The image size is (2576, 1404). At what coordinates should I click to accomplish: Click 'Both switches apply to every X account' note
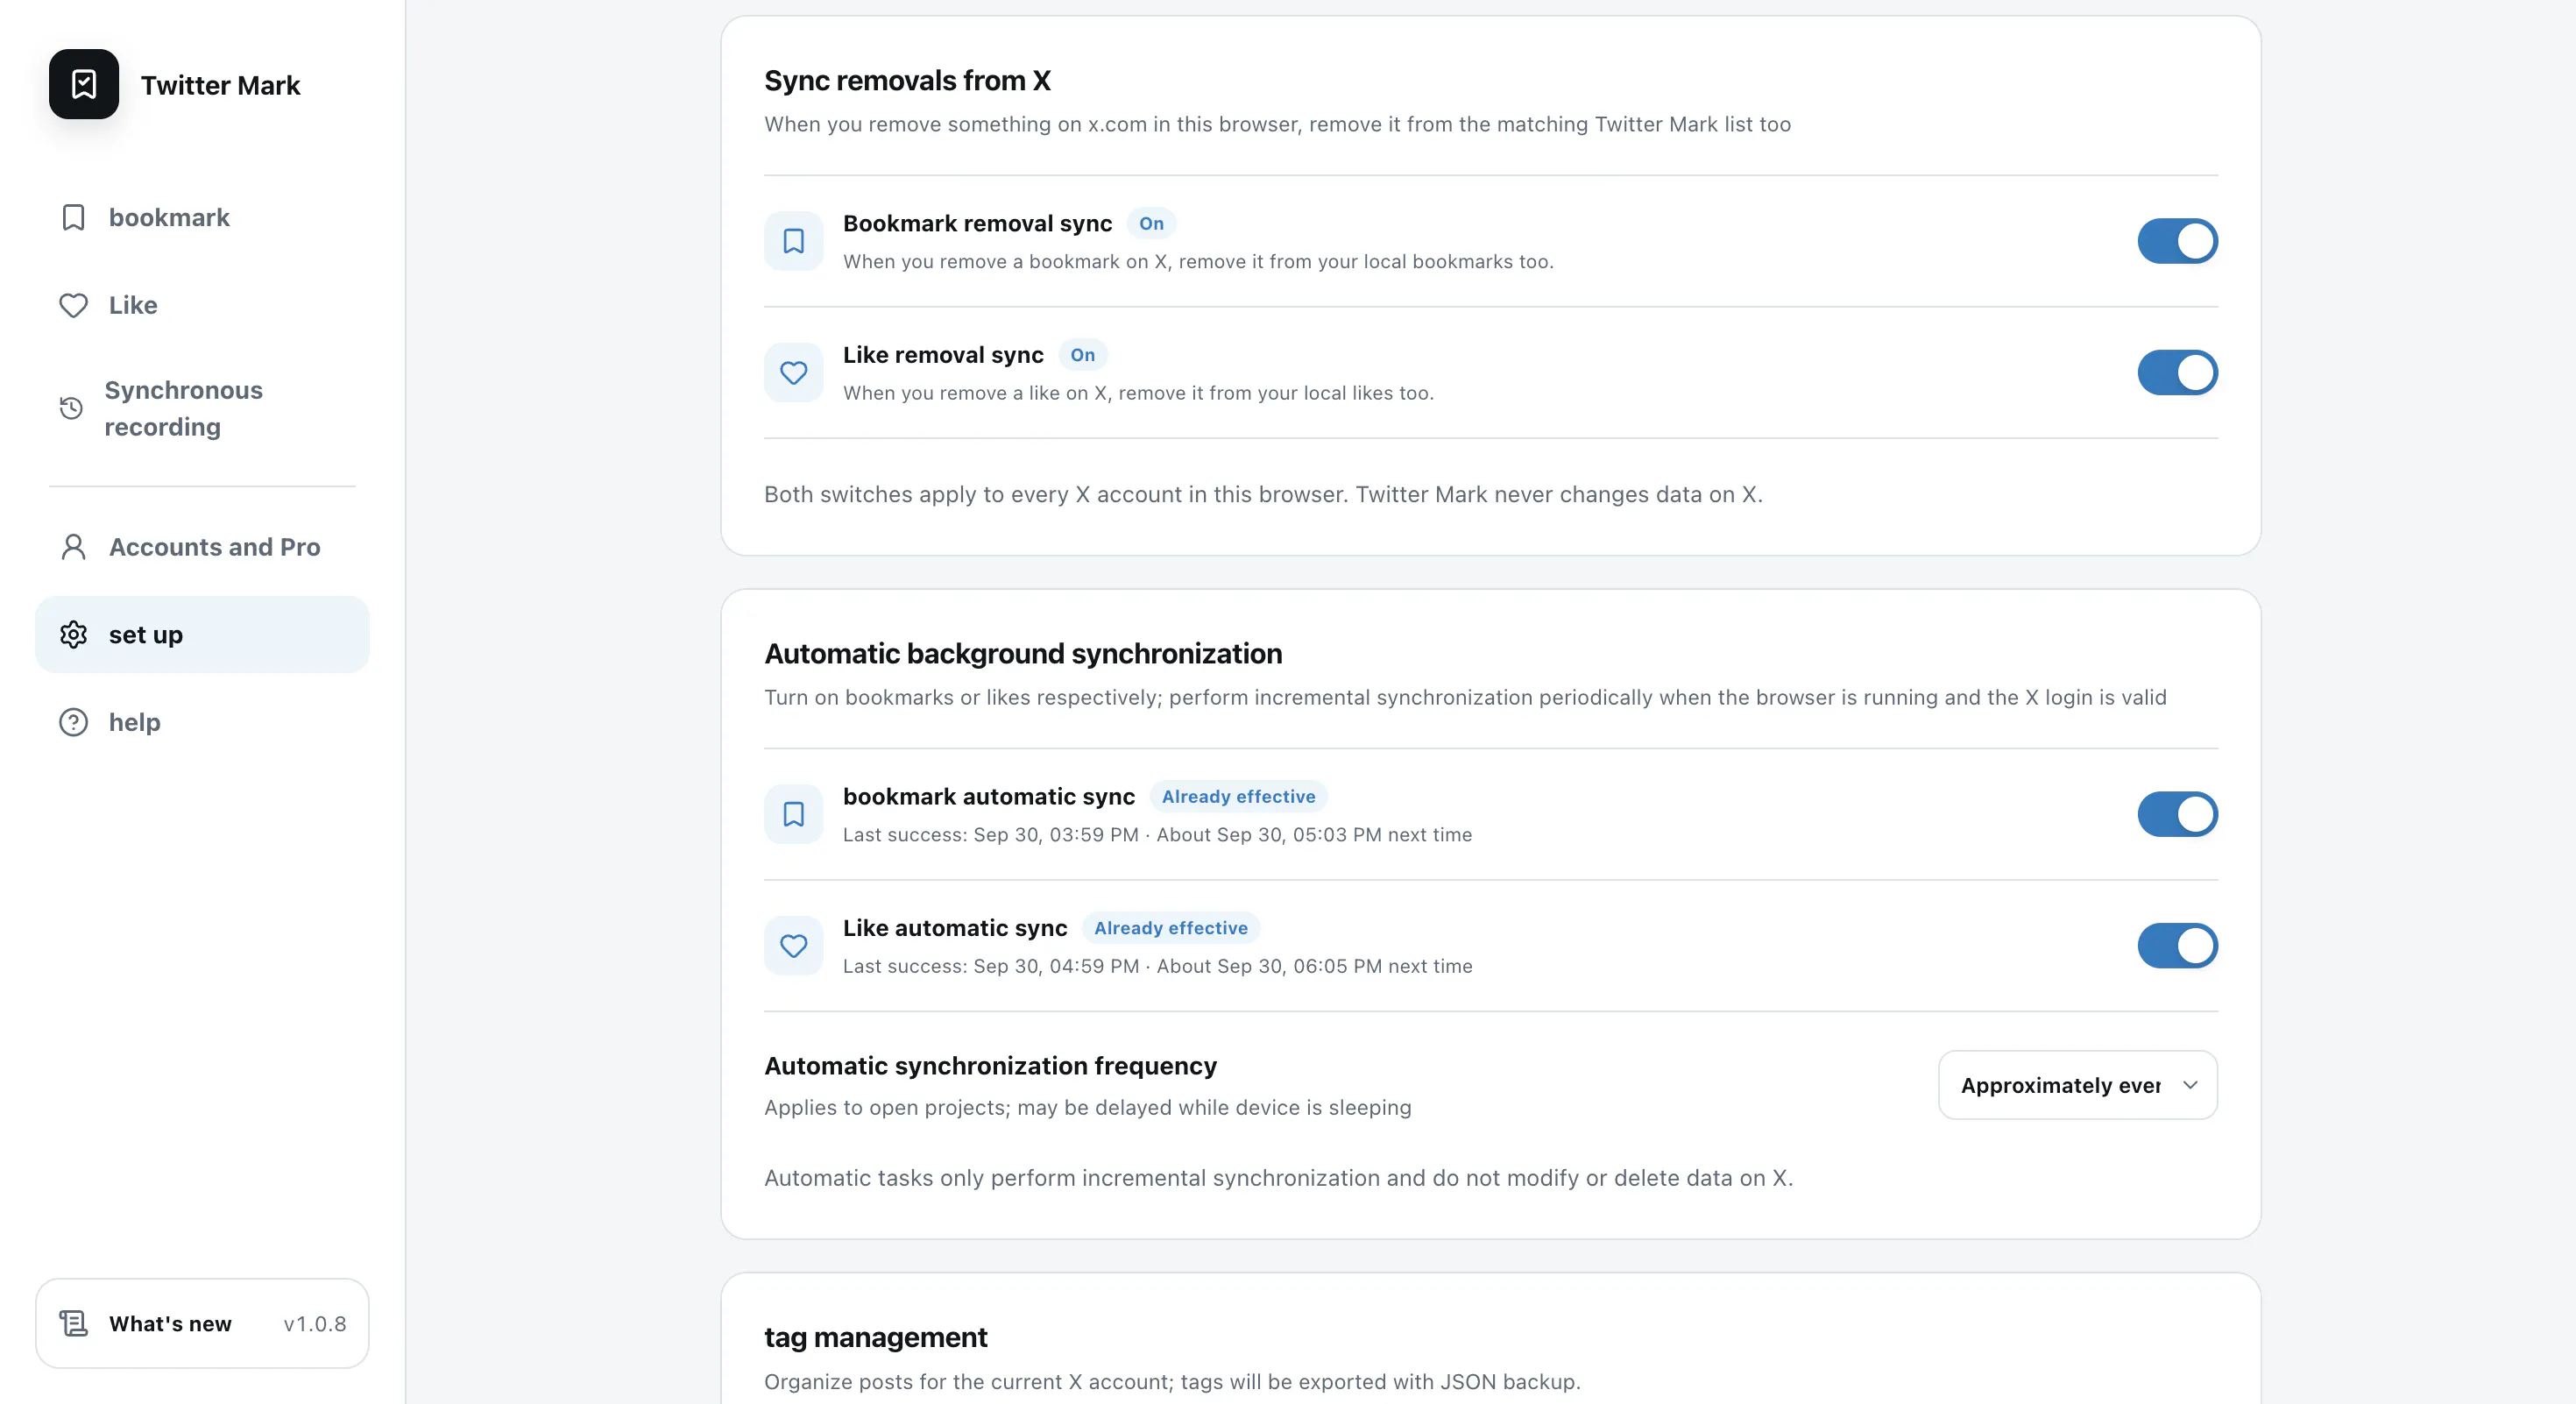click(1263, 494)
